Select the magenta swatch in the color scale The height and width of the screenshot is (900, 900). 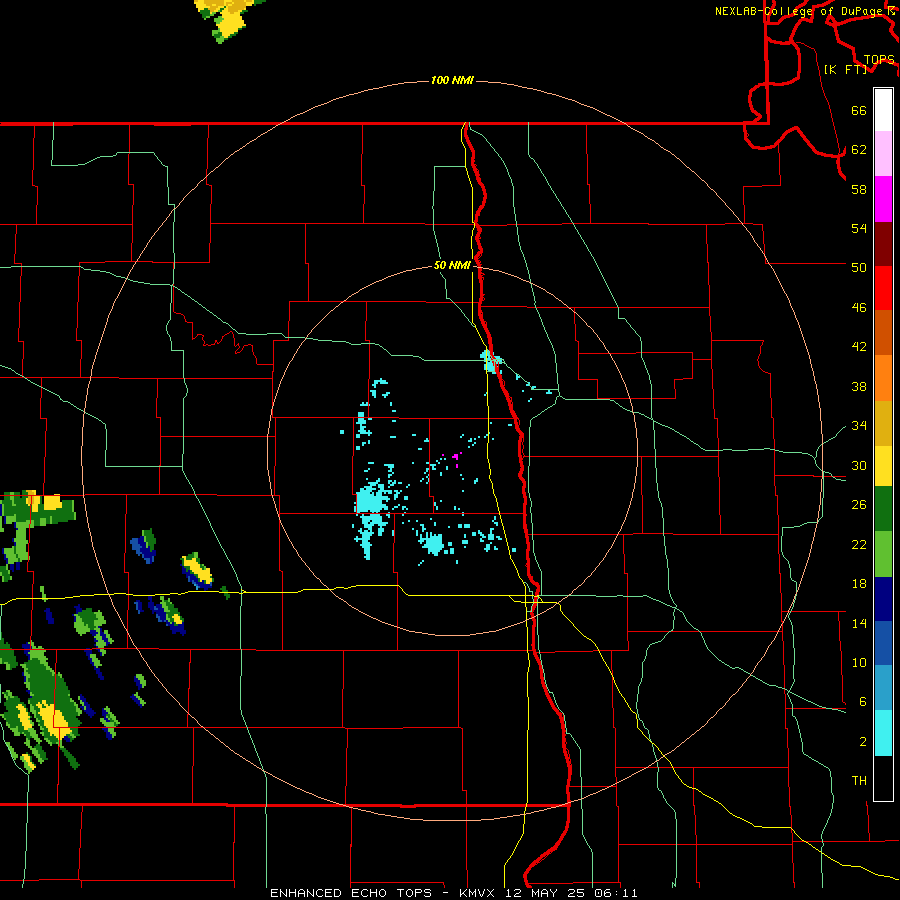click(883, 199)
